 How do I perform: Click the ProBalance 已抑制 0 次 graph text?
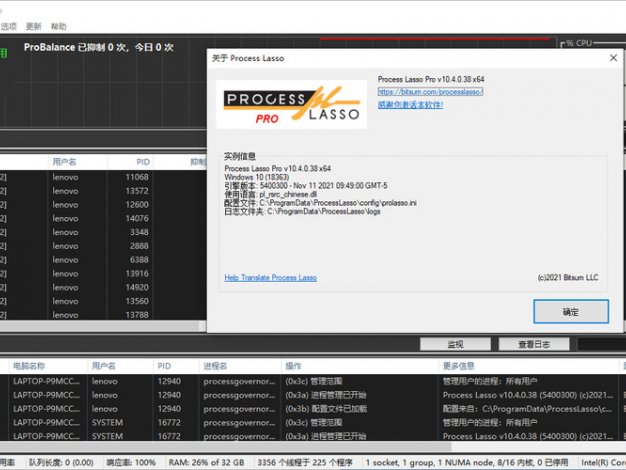pos(99,47)
